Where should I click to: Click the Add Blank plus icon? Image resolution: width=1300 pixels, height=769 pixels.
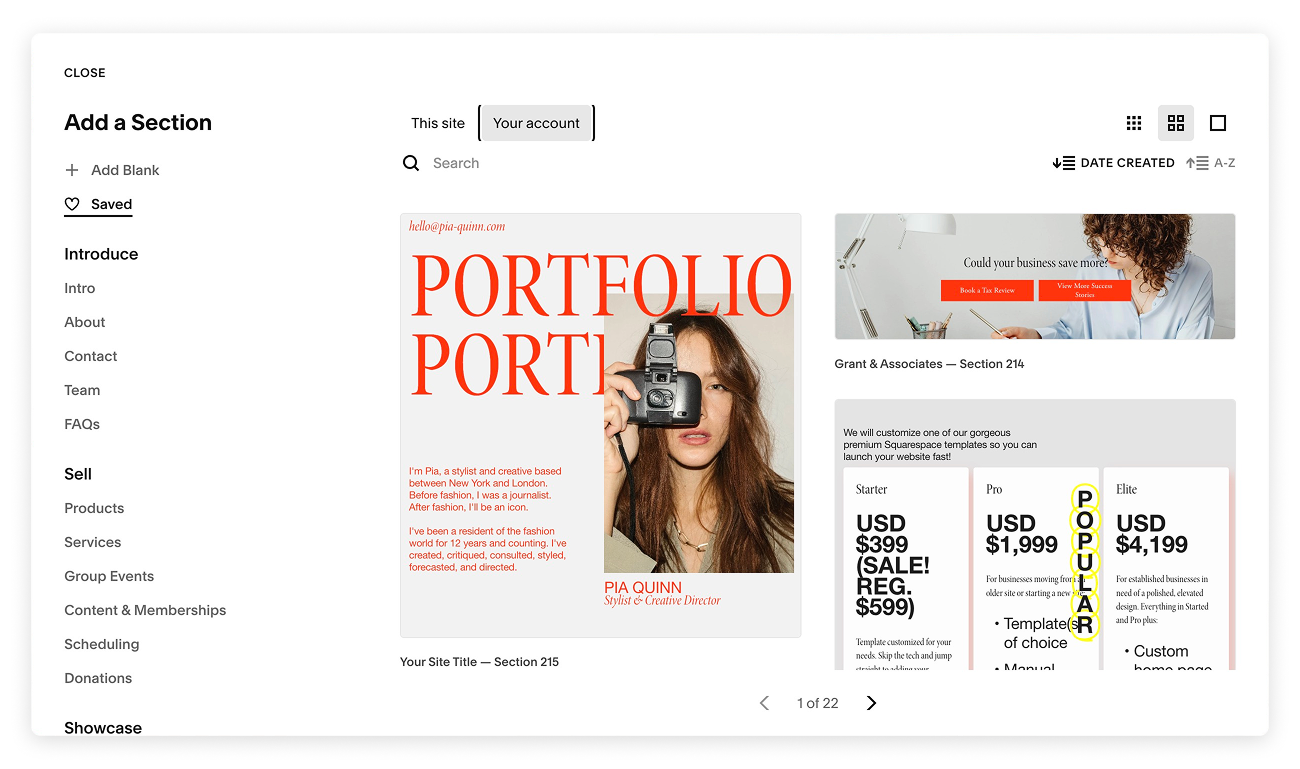pyautogui.click(x=72, y=170)
